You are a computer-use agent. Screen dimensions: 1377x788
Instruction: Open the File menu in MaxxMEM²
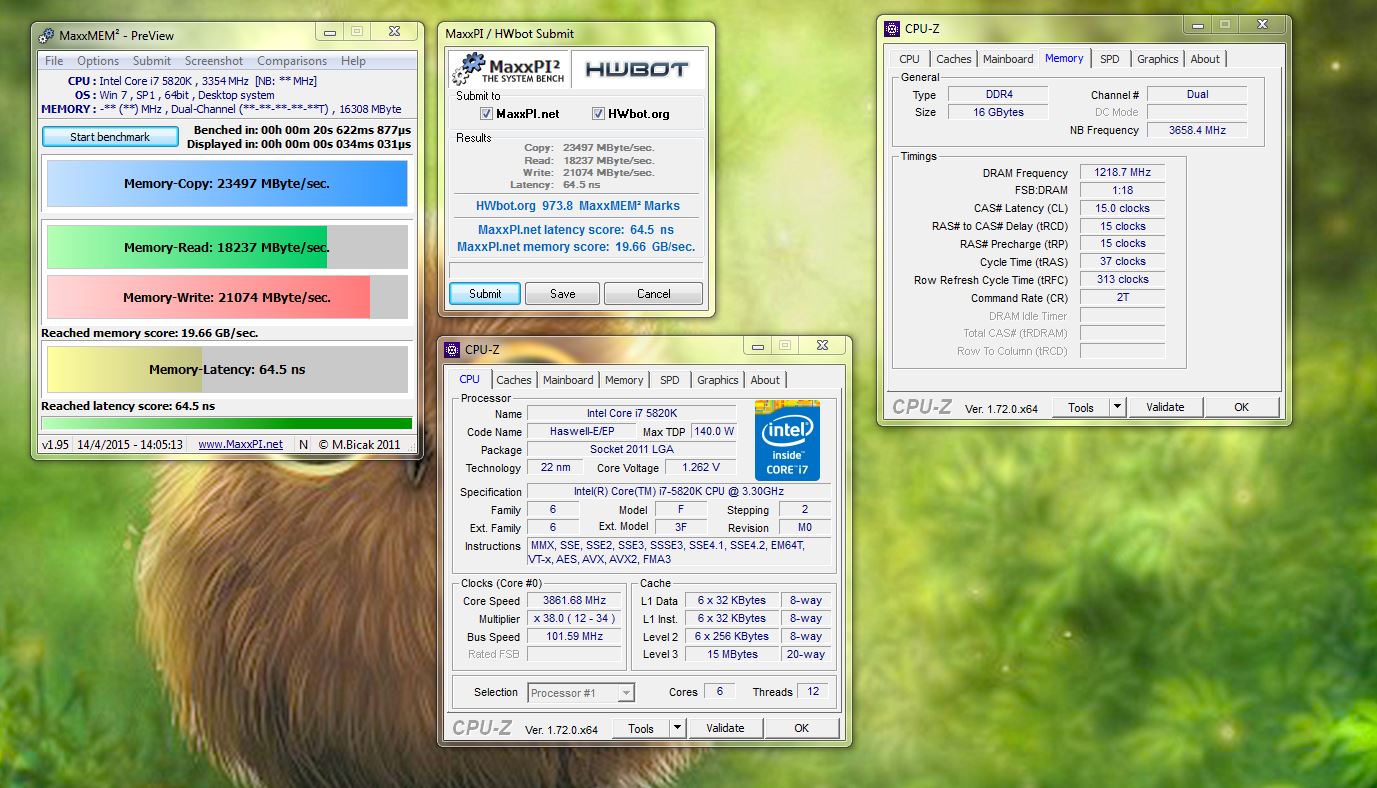tap(54, 61)
